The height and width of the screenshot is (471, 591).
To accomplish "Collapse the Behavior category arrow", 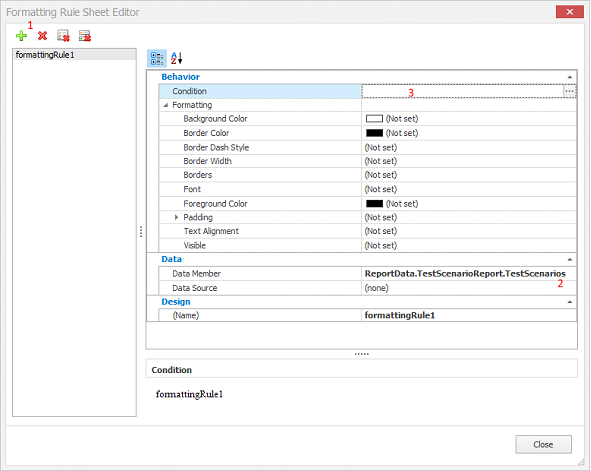I will 570,77.
